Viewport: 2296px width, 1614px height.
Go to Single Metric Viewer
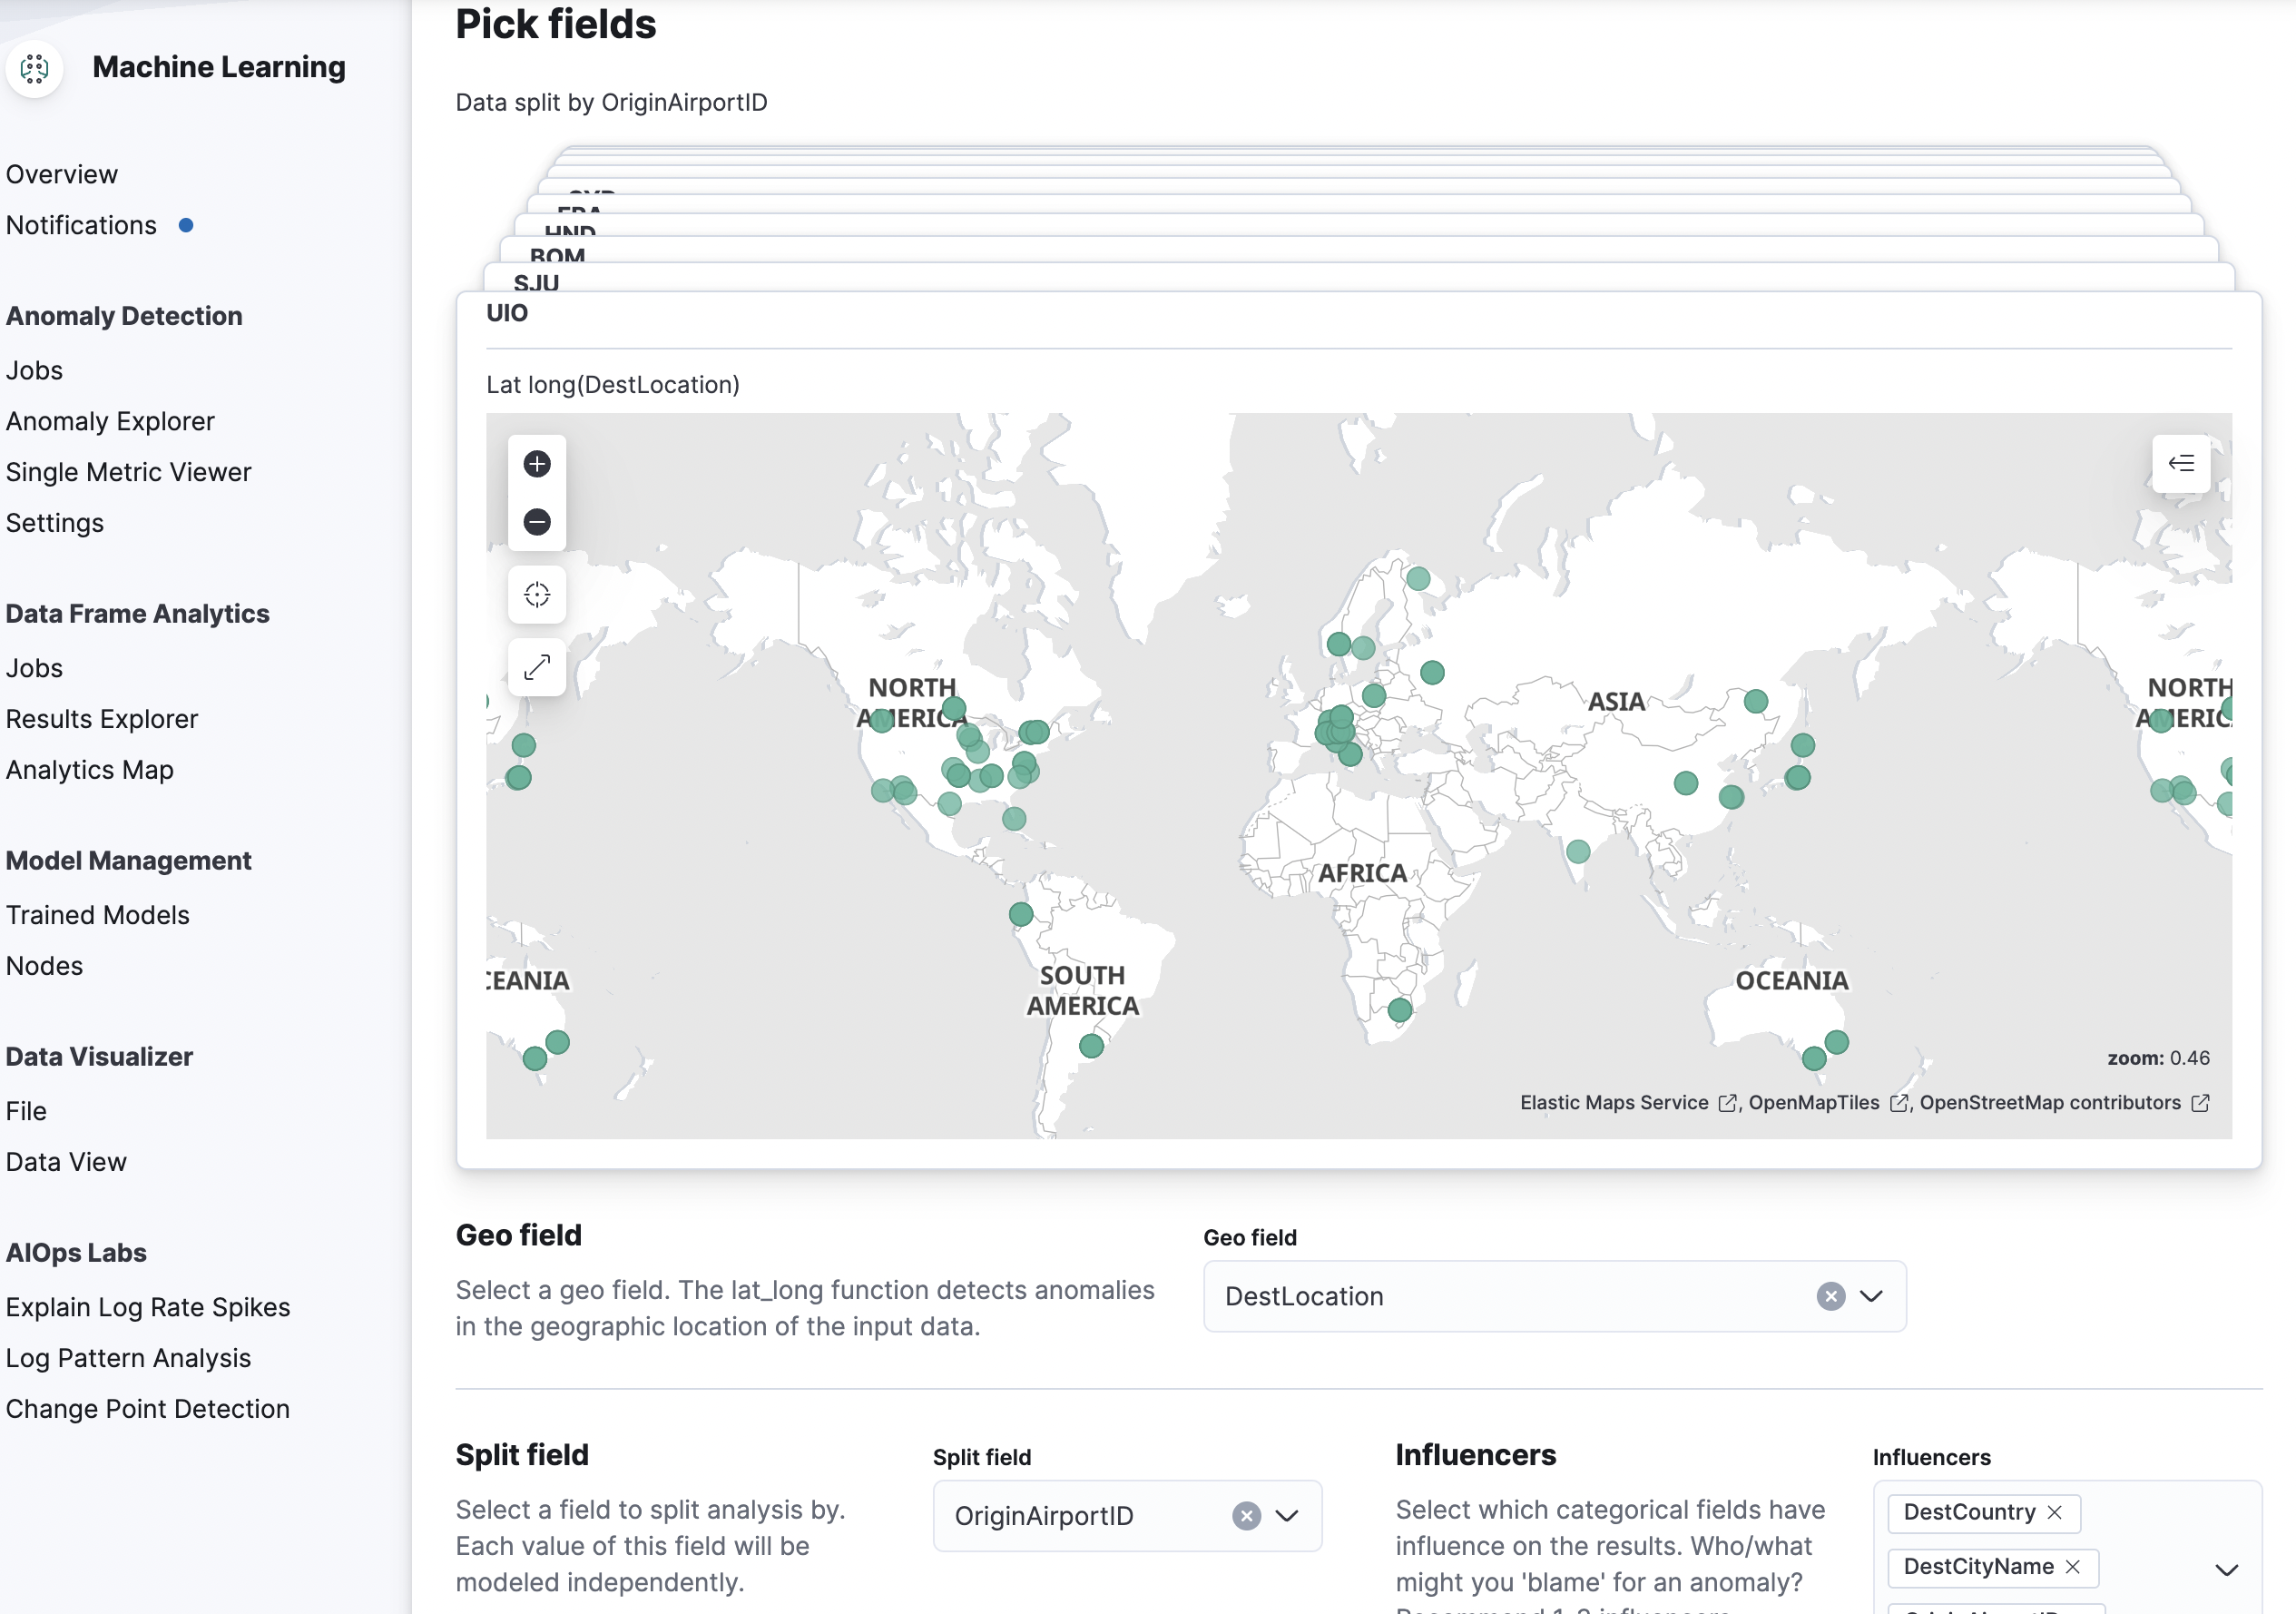click(x=128, y=472)
